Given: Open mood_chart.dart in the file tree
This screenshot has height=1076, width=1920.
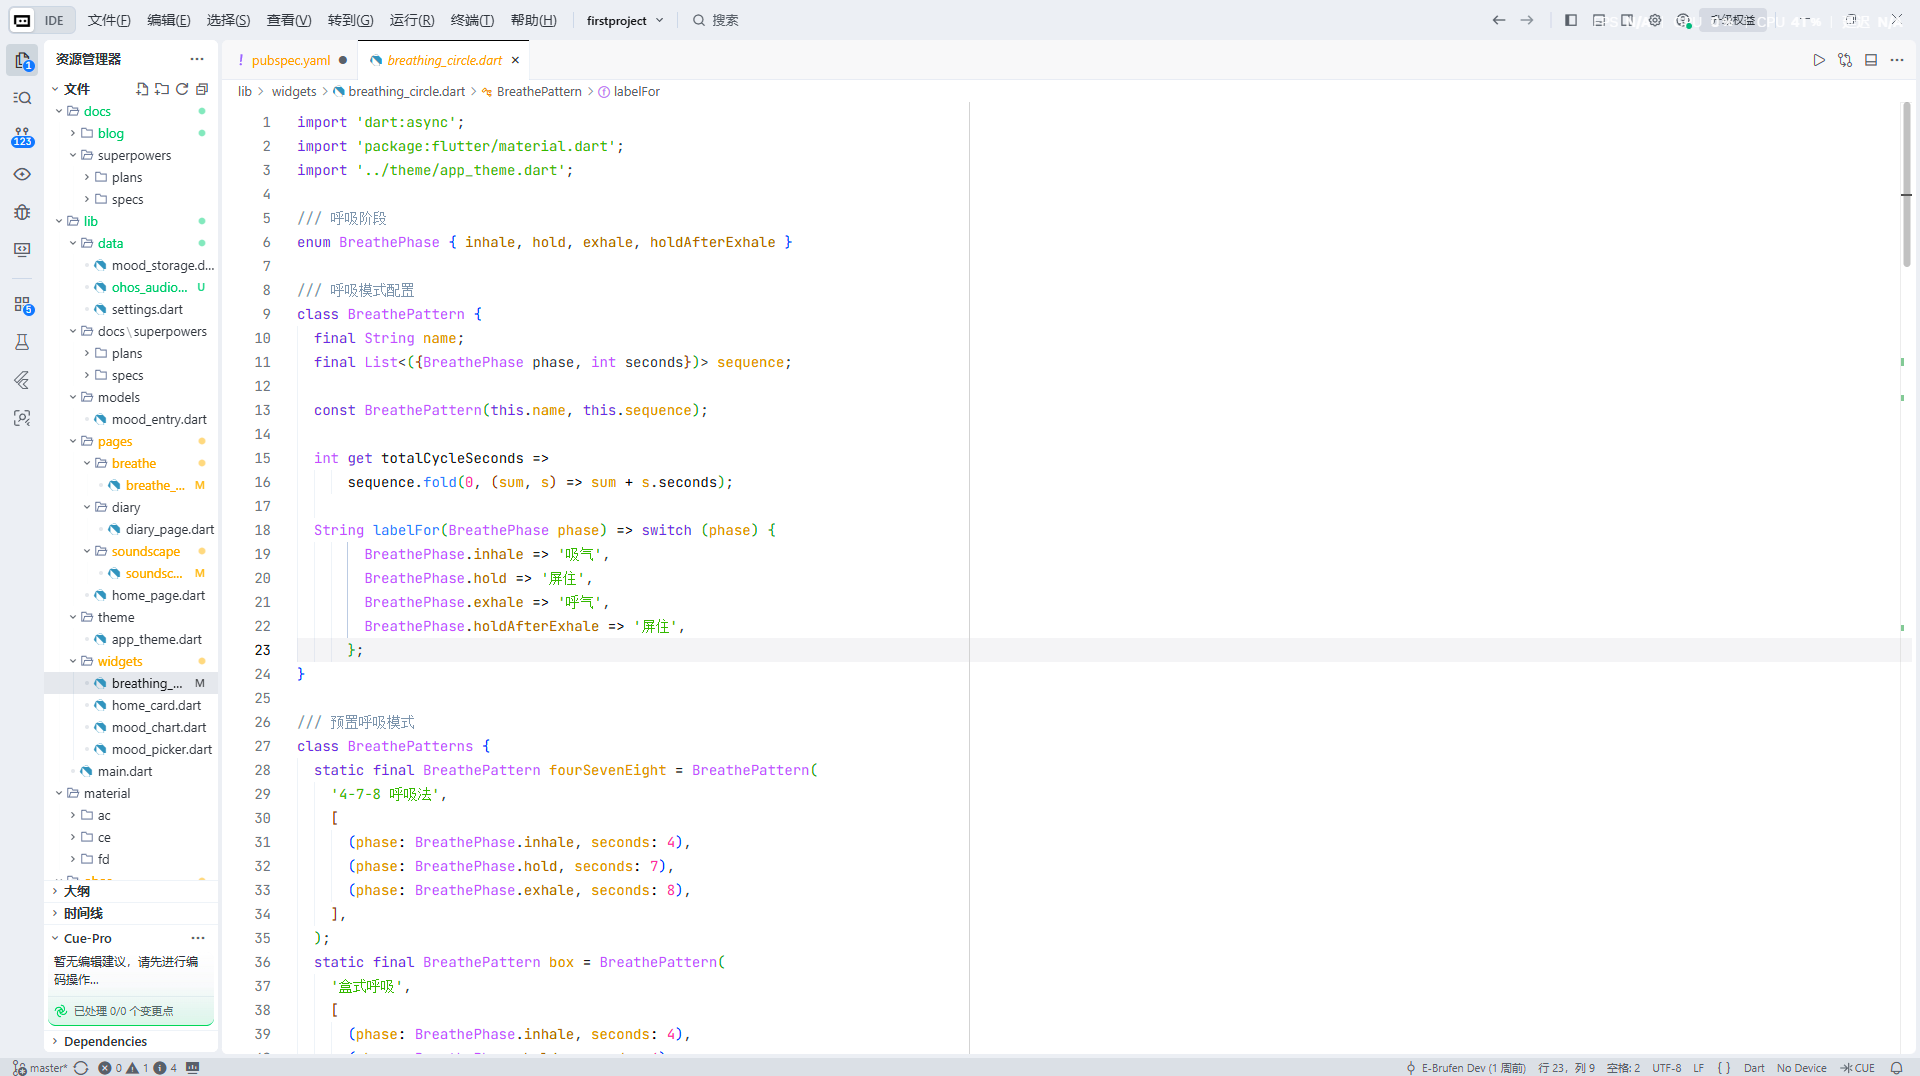Looking at the screenshot, I should pyautogui.click(x=159, y=727).
